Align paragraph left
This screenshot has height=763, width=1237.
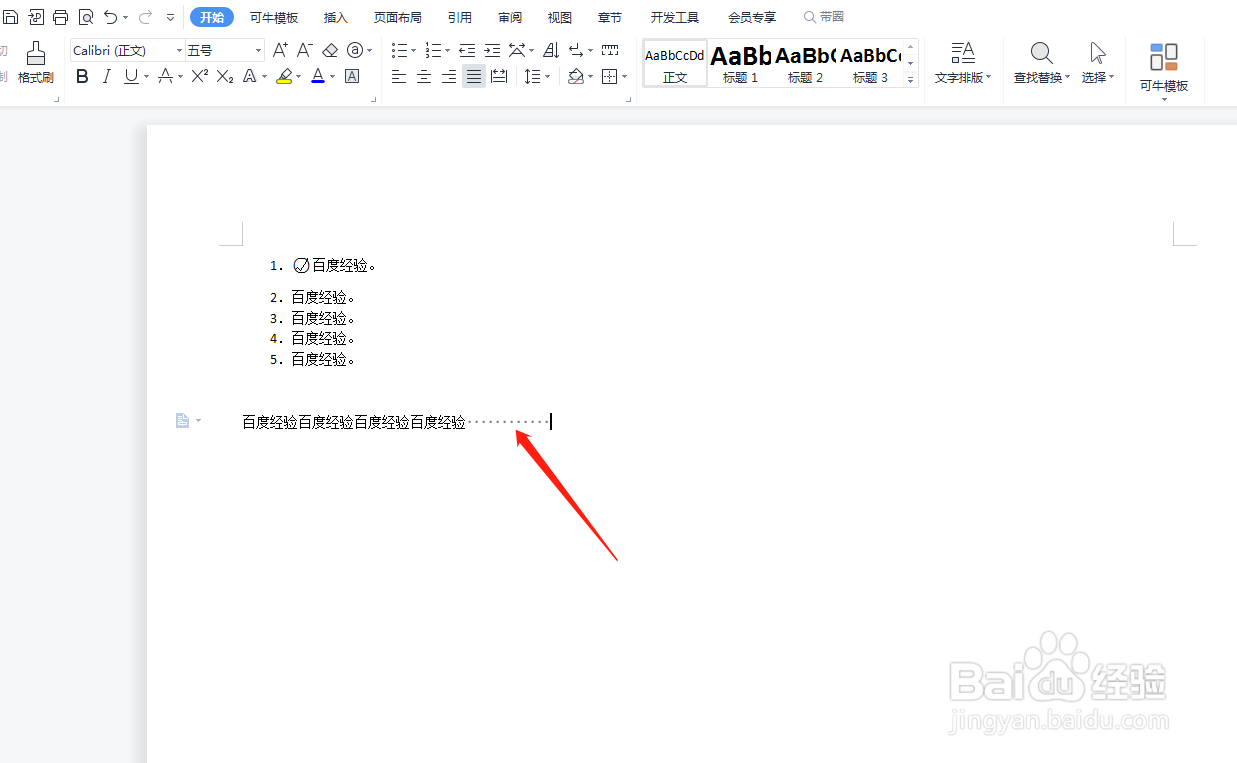point(399,76)
